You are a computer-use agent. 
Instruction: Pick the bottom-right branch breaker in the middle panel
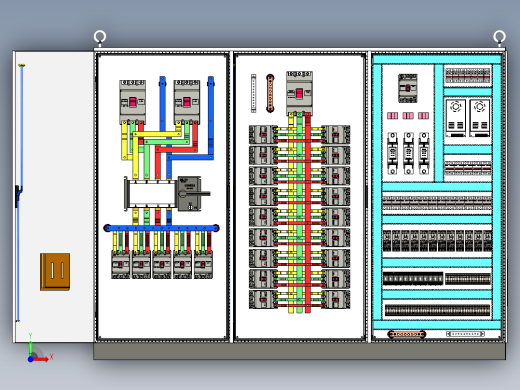point(336,299)
